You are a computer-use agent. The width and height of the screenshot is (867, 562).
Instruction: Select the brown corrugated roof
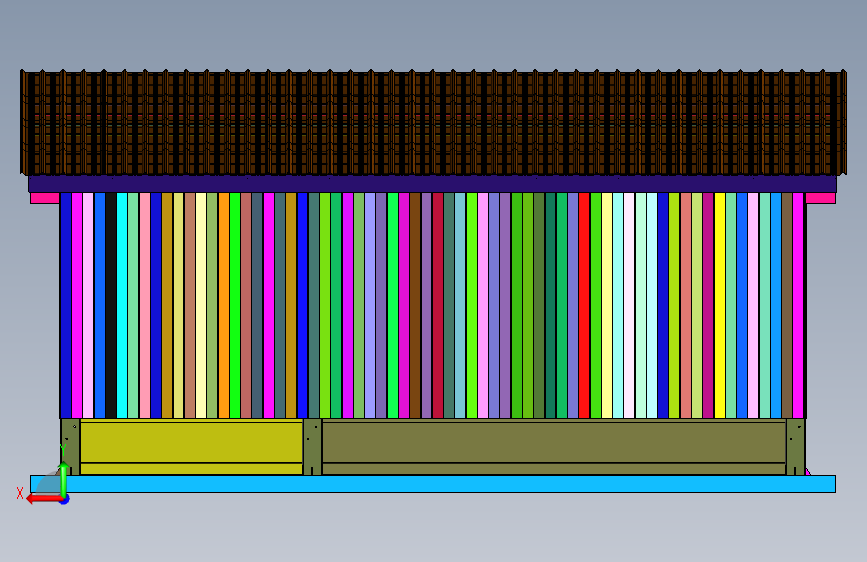pos(434,123)
